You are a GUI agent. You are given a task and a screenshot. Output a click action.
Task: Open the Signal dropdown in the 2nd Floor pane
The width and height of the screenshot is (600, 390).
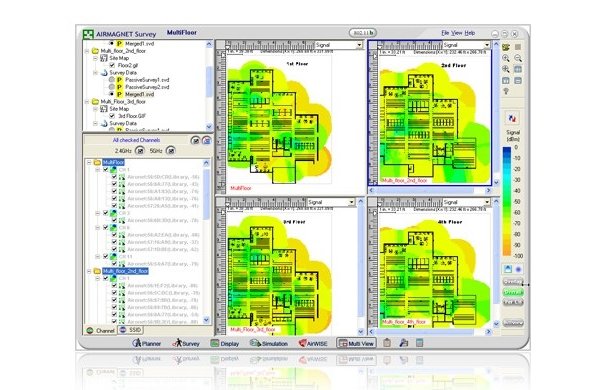click(487, 45)
